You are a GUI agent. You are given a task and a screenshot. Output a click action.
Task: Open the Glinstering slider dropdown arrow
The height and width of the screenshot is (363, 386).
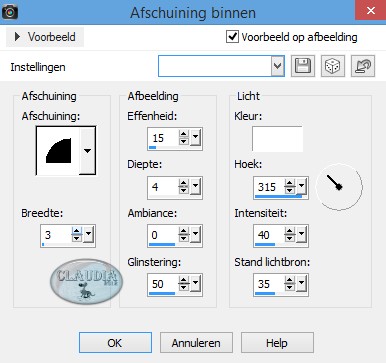point(196,283)
